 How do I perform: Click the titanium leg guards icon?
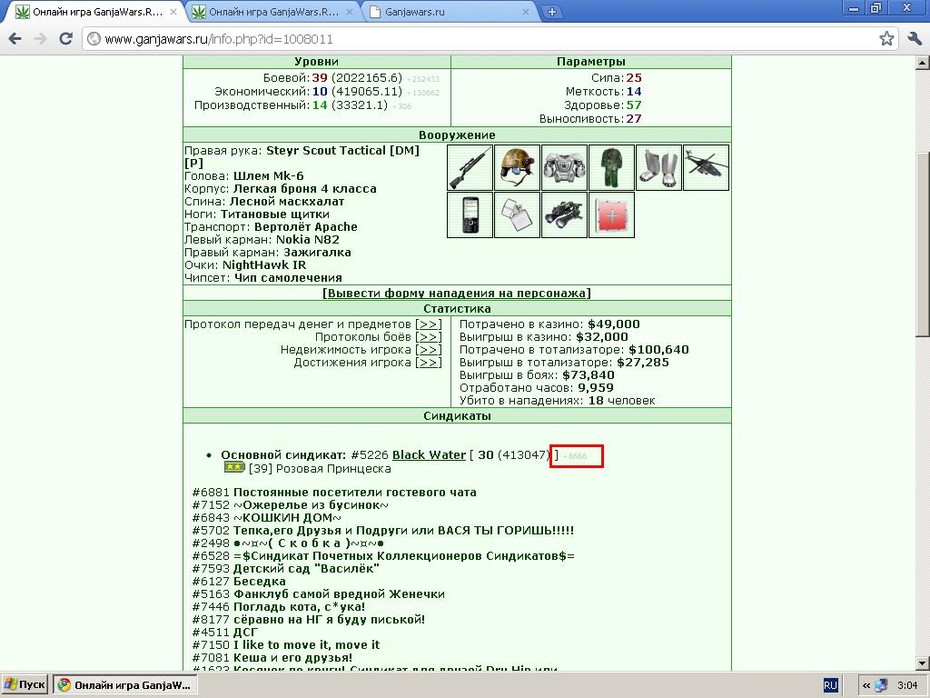pyautogui.click(x=659, y=168)
